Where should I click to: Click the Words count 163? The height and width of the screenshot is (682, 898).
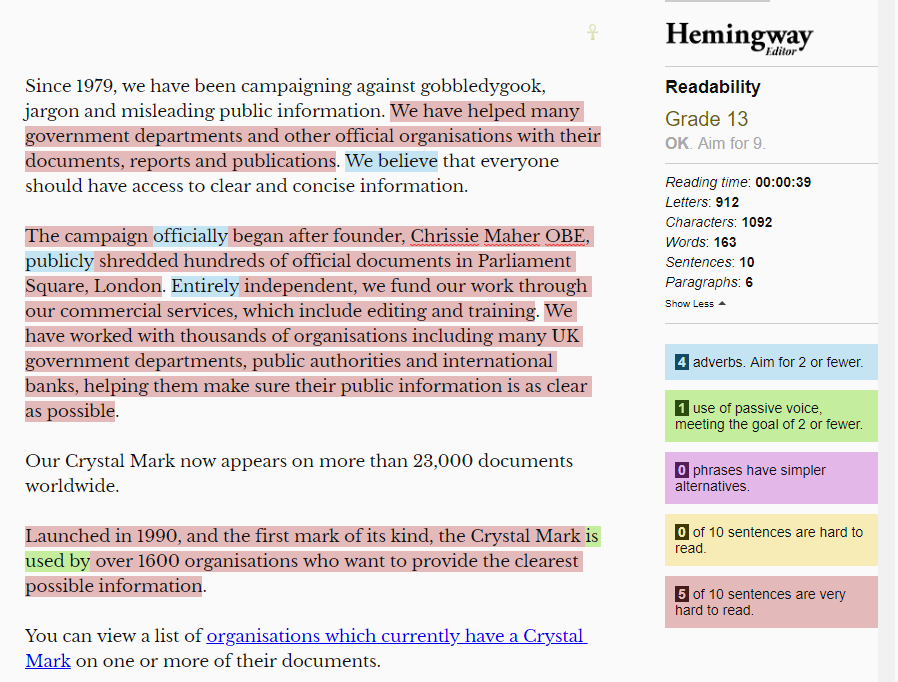click(x=725, y=242)
